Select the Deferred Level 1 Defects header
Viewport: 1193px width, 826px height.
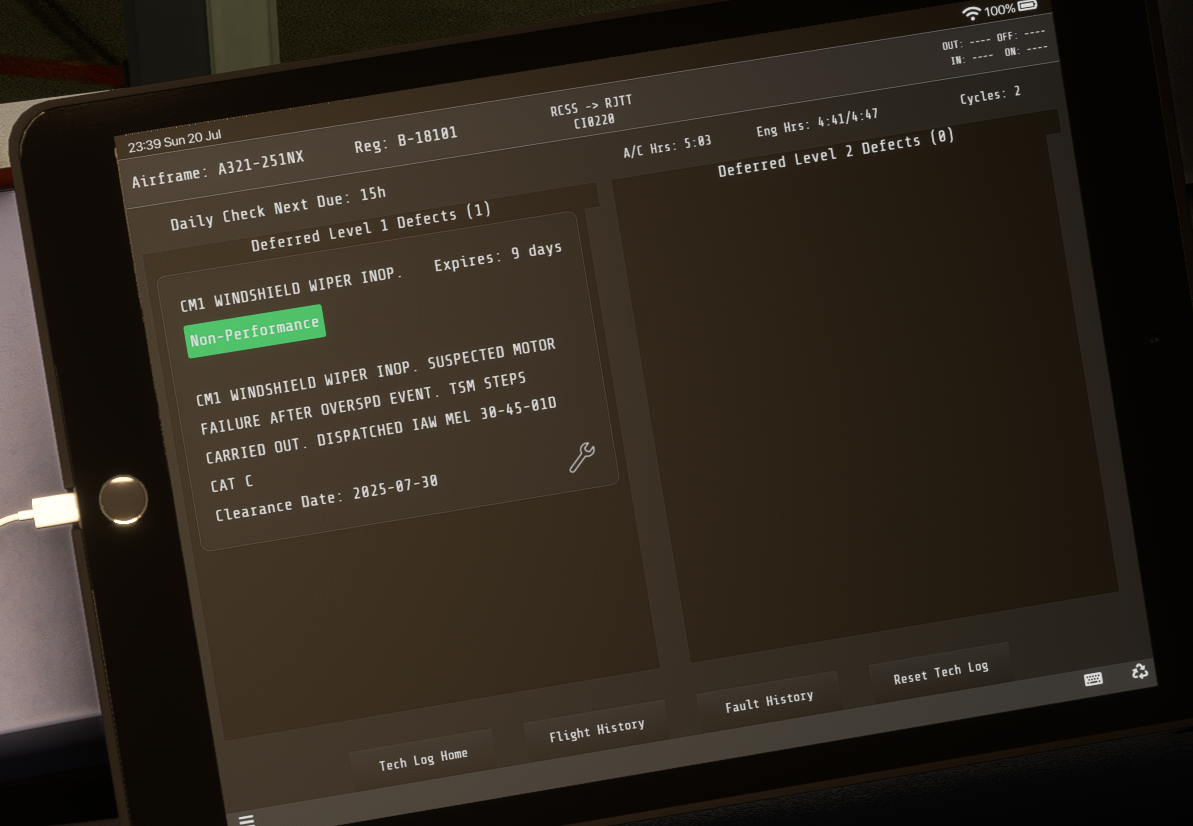coord(371,228)
